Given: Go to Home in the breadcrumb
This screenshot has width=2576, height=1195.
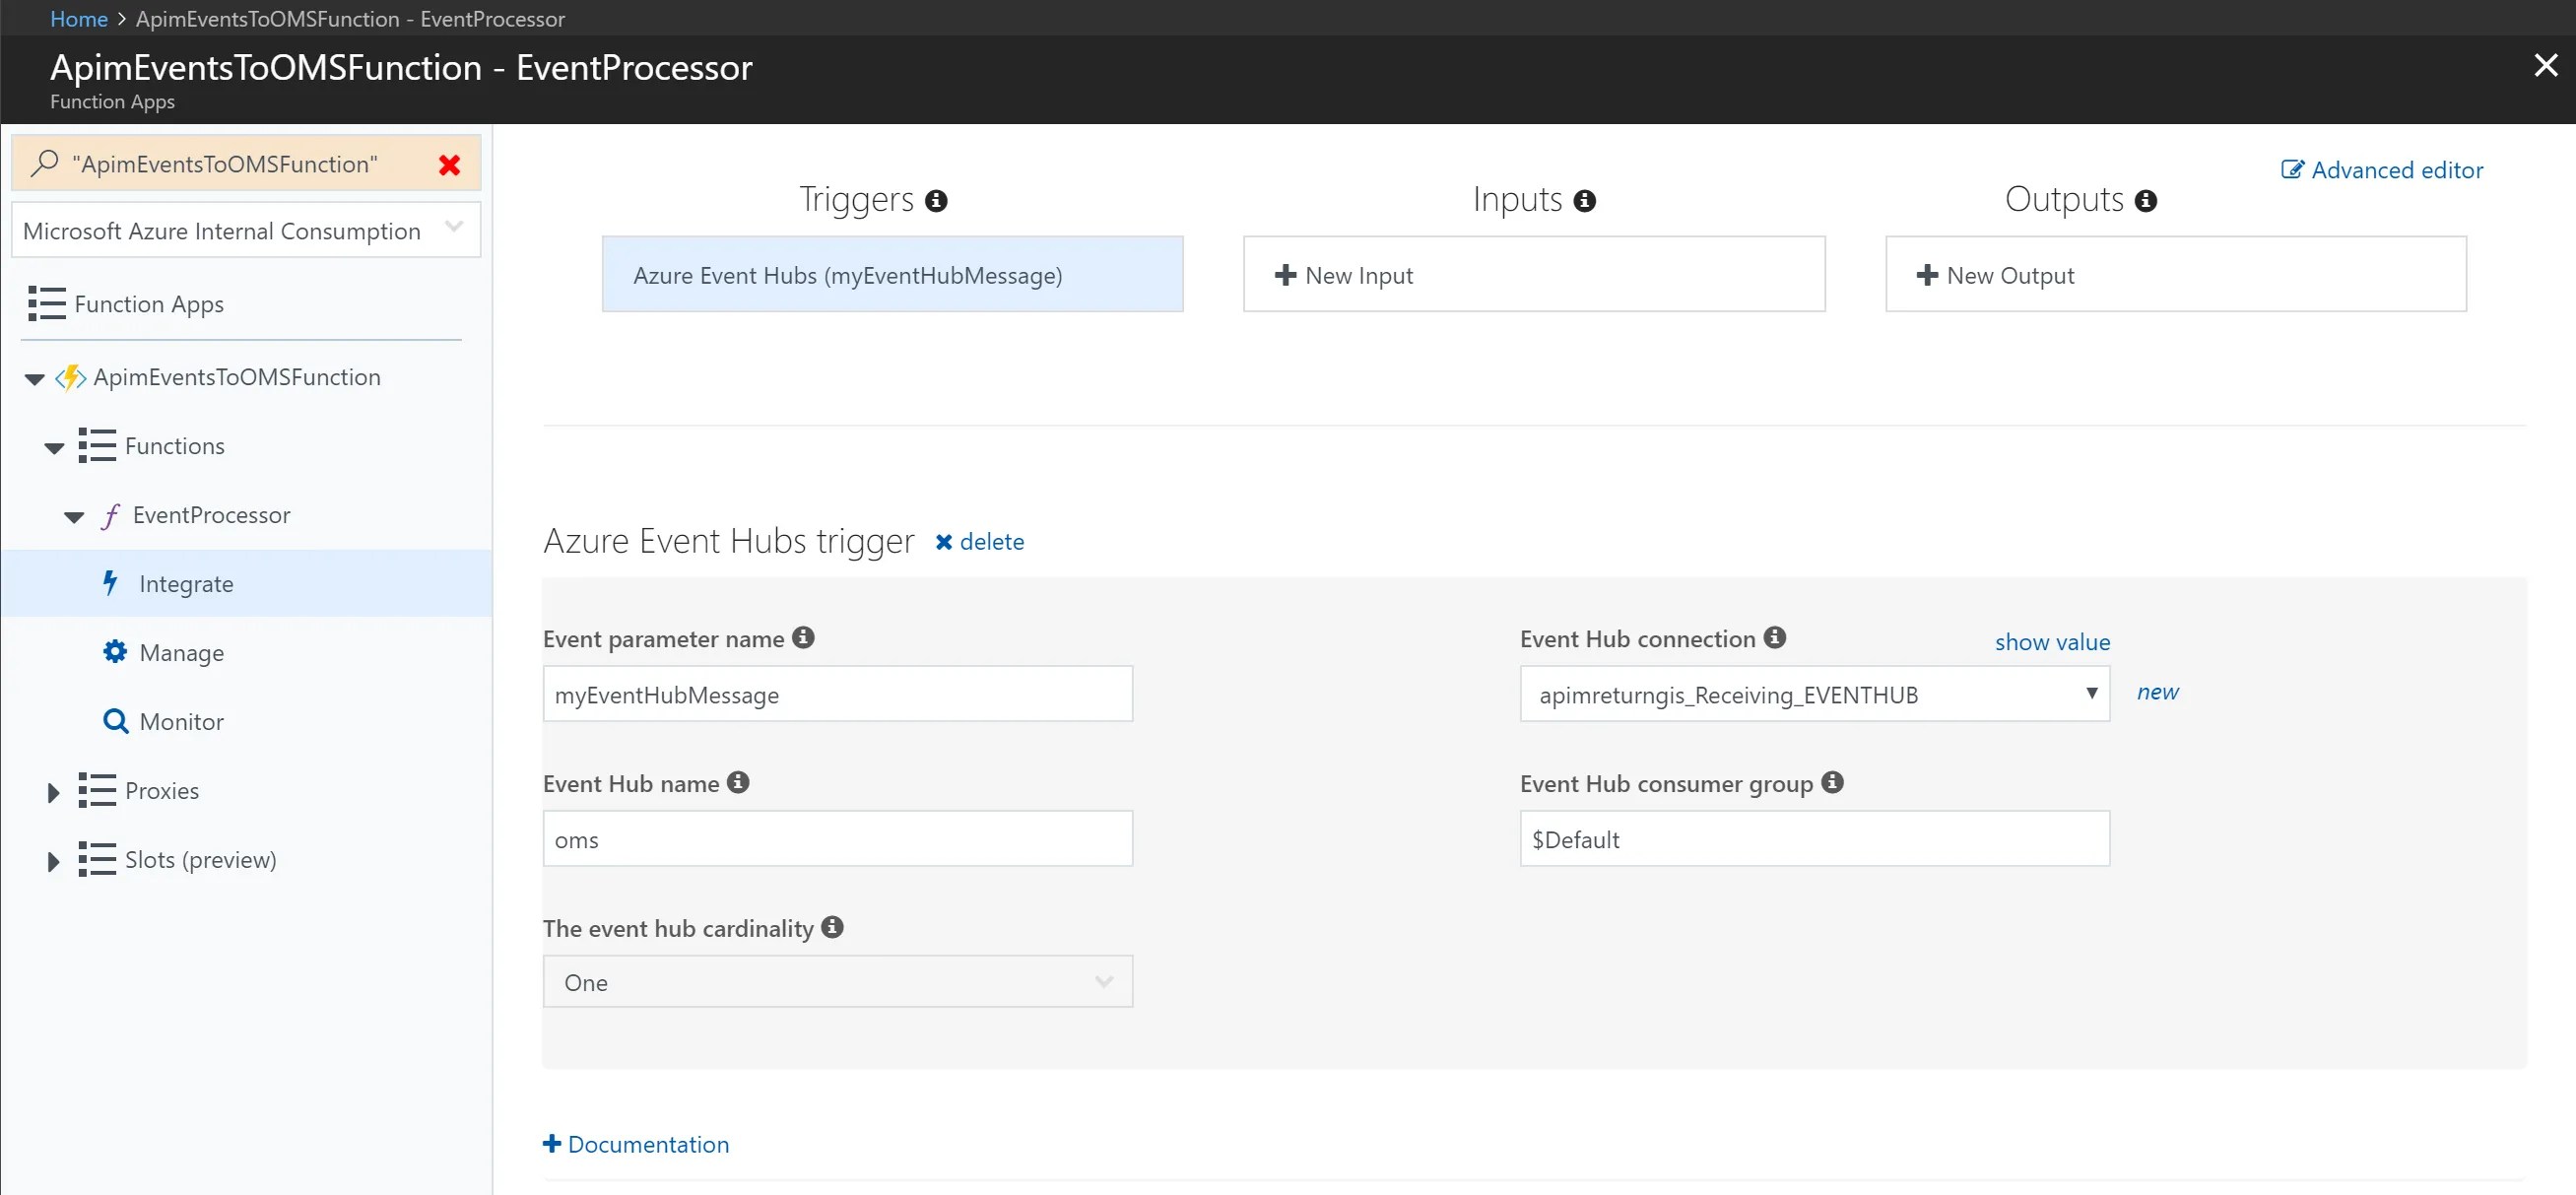Looking at the screenshot, I should click(x=79, y=19).
